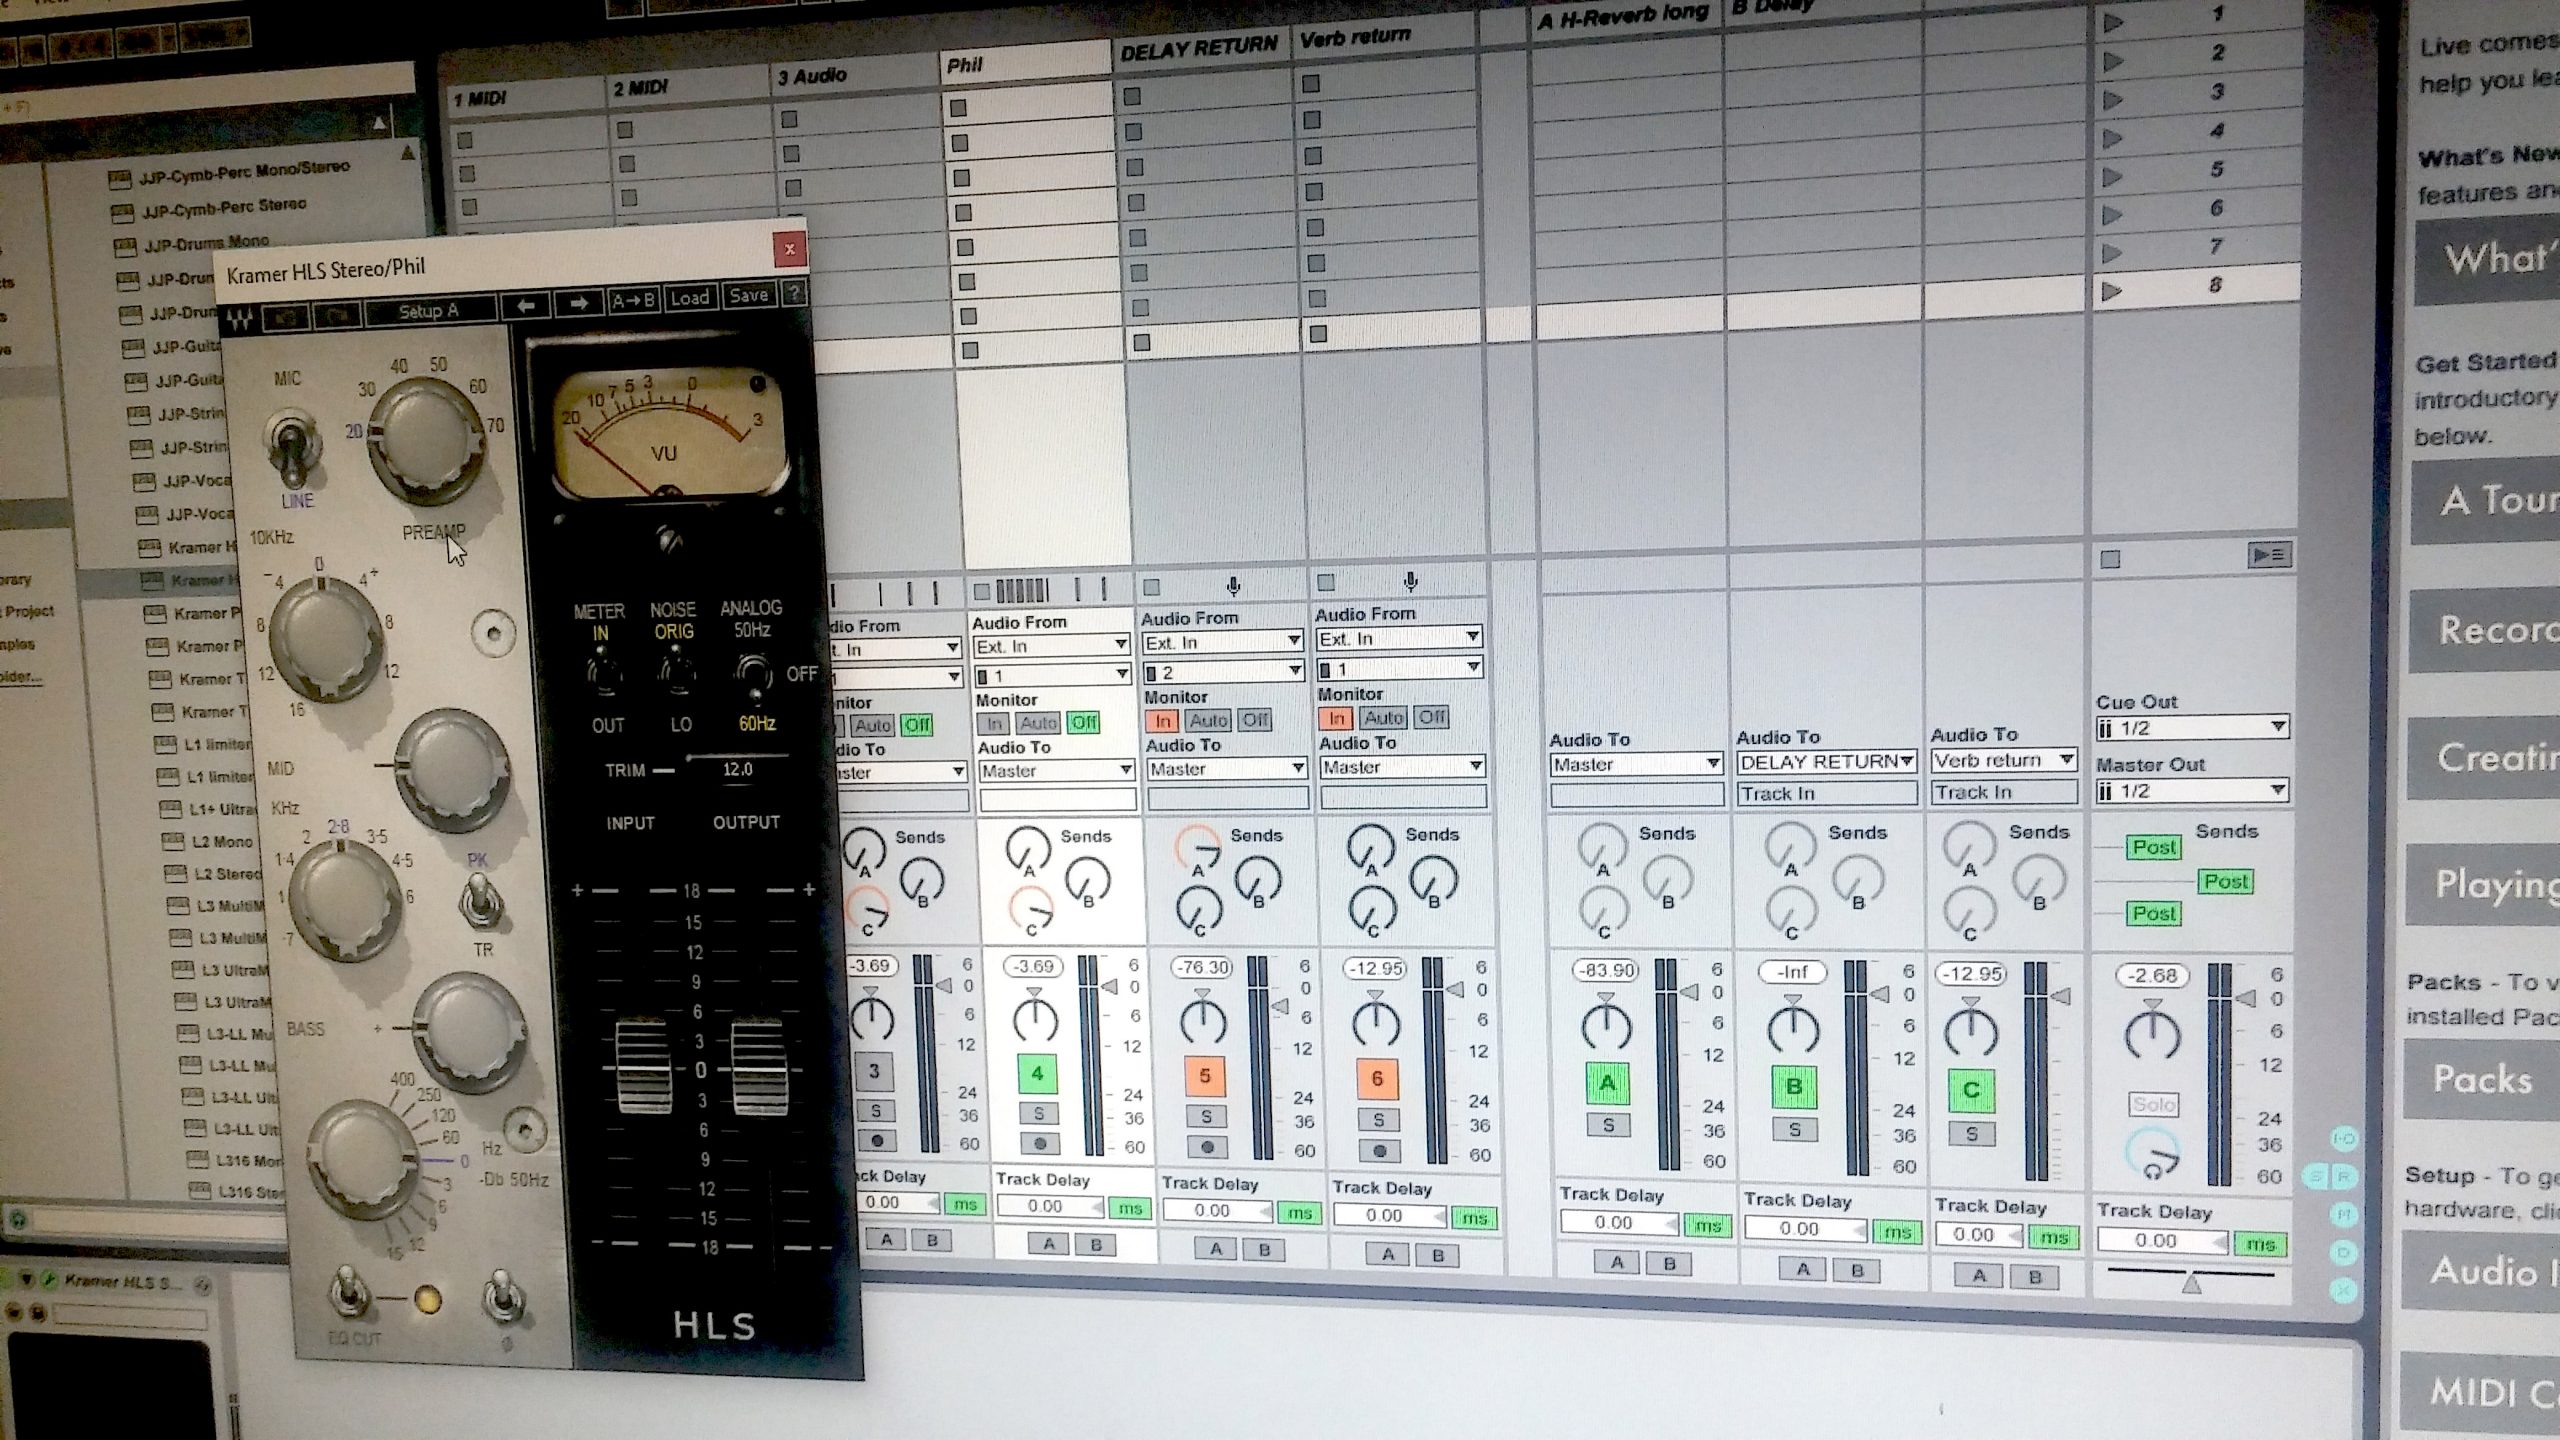Open Cue Out 1/2 dropdown
Viewport: 2560px width, 1440px height.
click(x=2191, y=728)
